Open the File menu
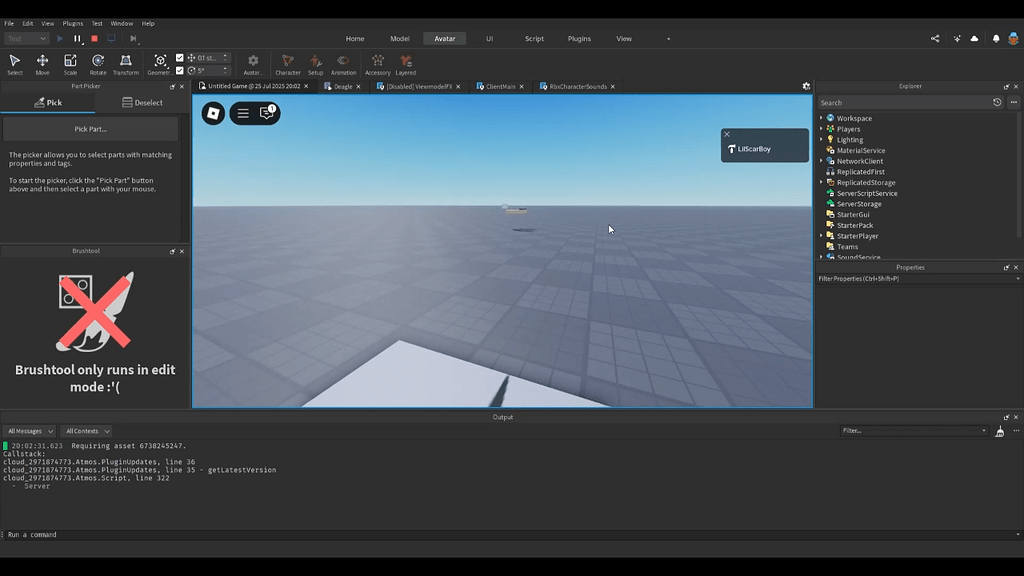The width and height of the screenshot is (1024, 576). tap(9, 24)
